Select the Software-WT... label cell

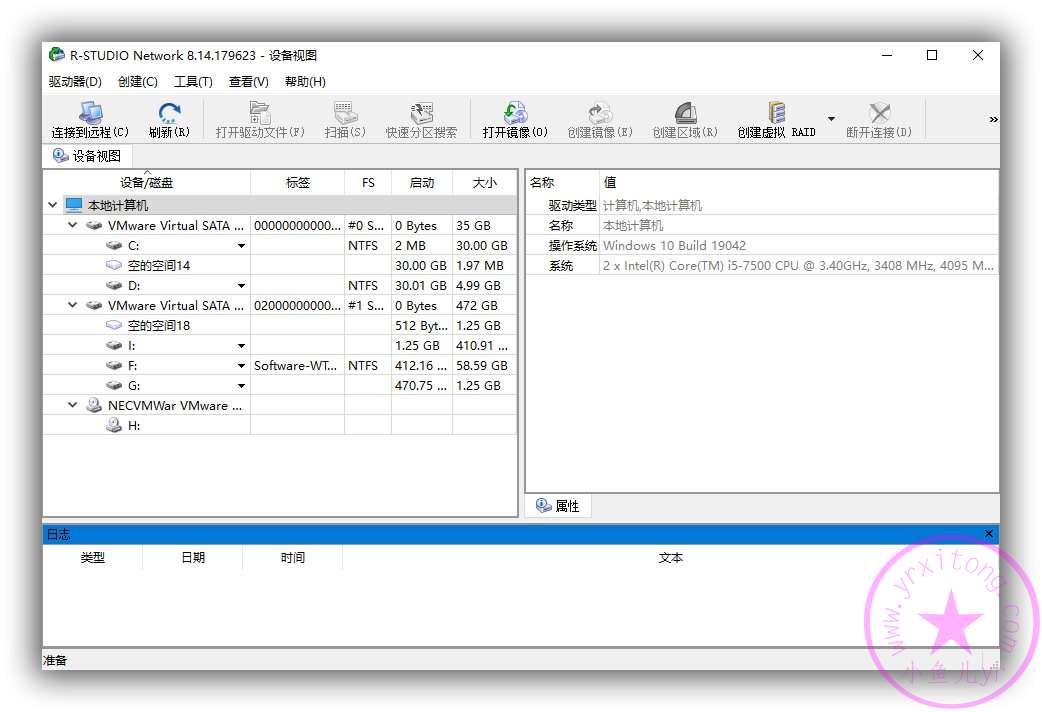pyautogui.click(x=297, y=365)
